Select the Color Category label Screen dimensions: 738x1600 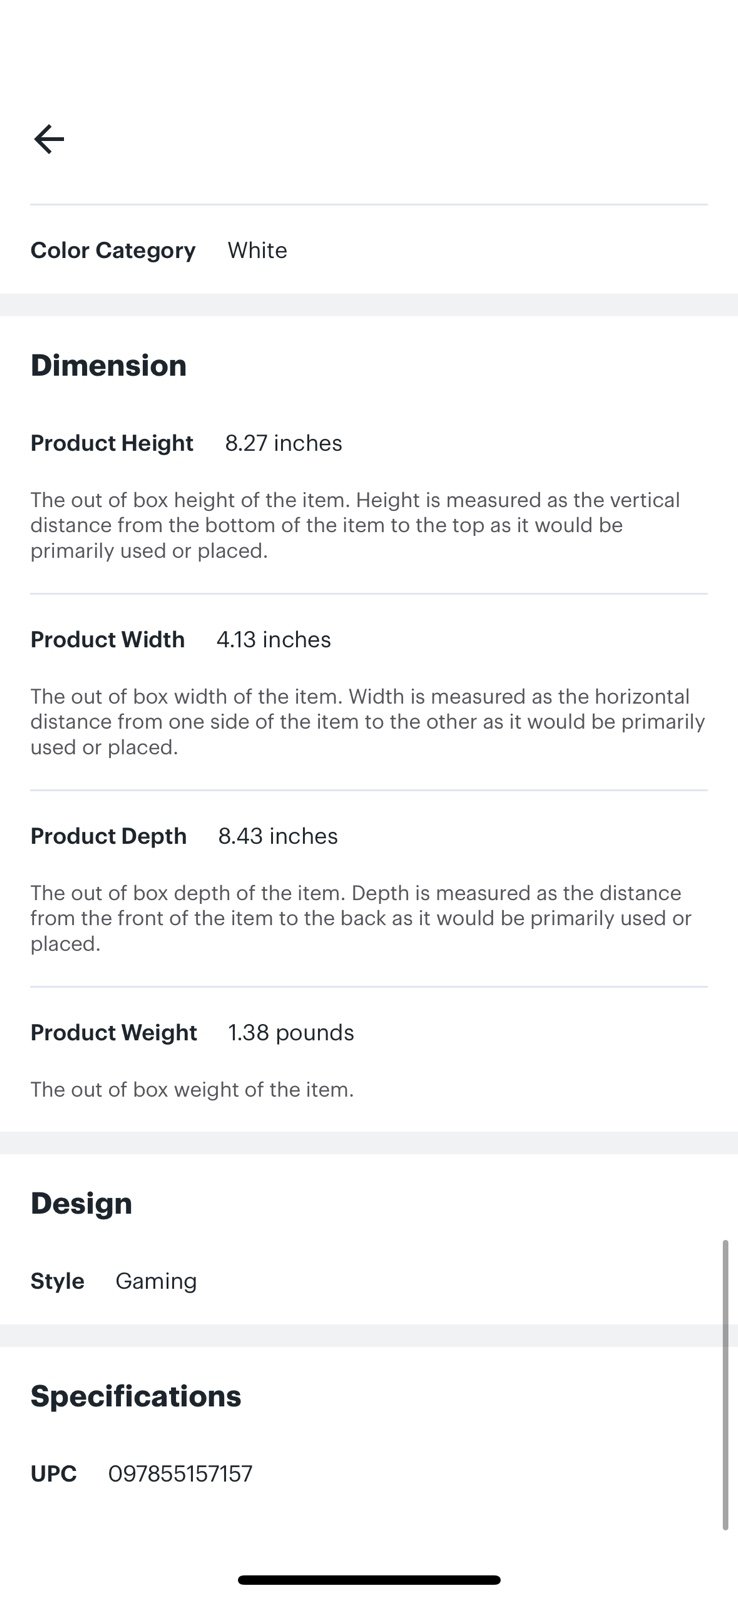[x=113, y=250]
